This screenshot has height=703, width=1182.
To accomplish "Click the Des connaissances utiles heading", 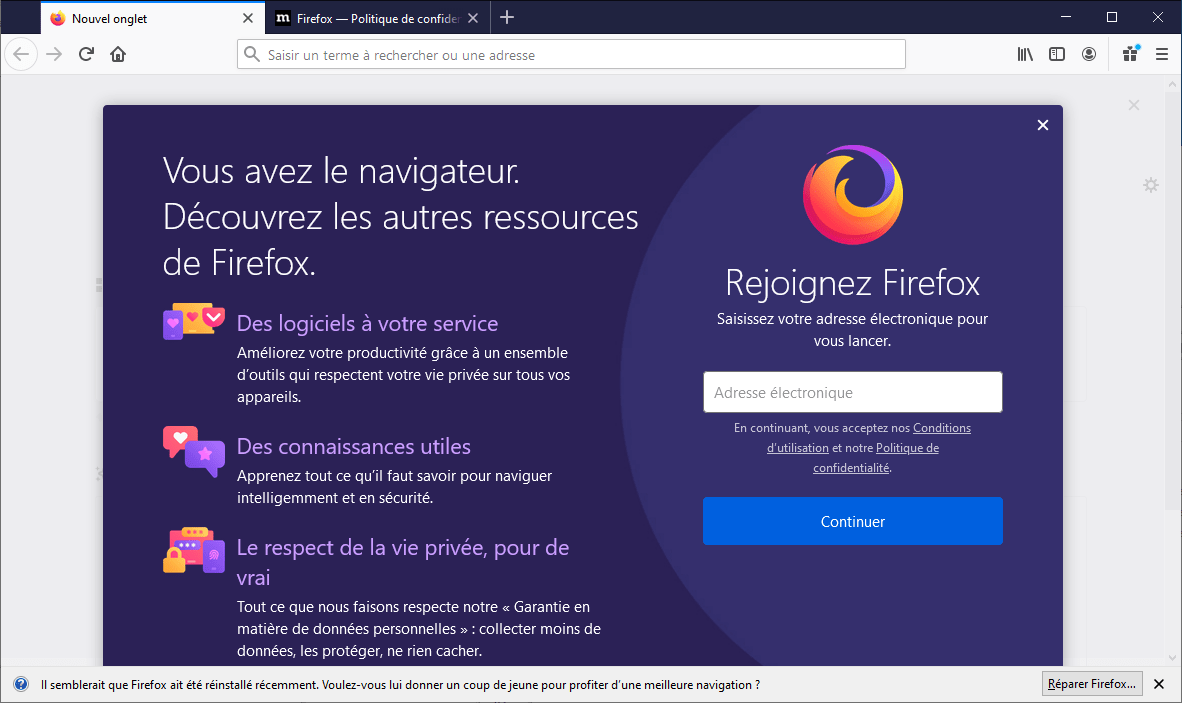I will tap(354, 446).
